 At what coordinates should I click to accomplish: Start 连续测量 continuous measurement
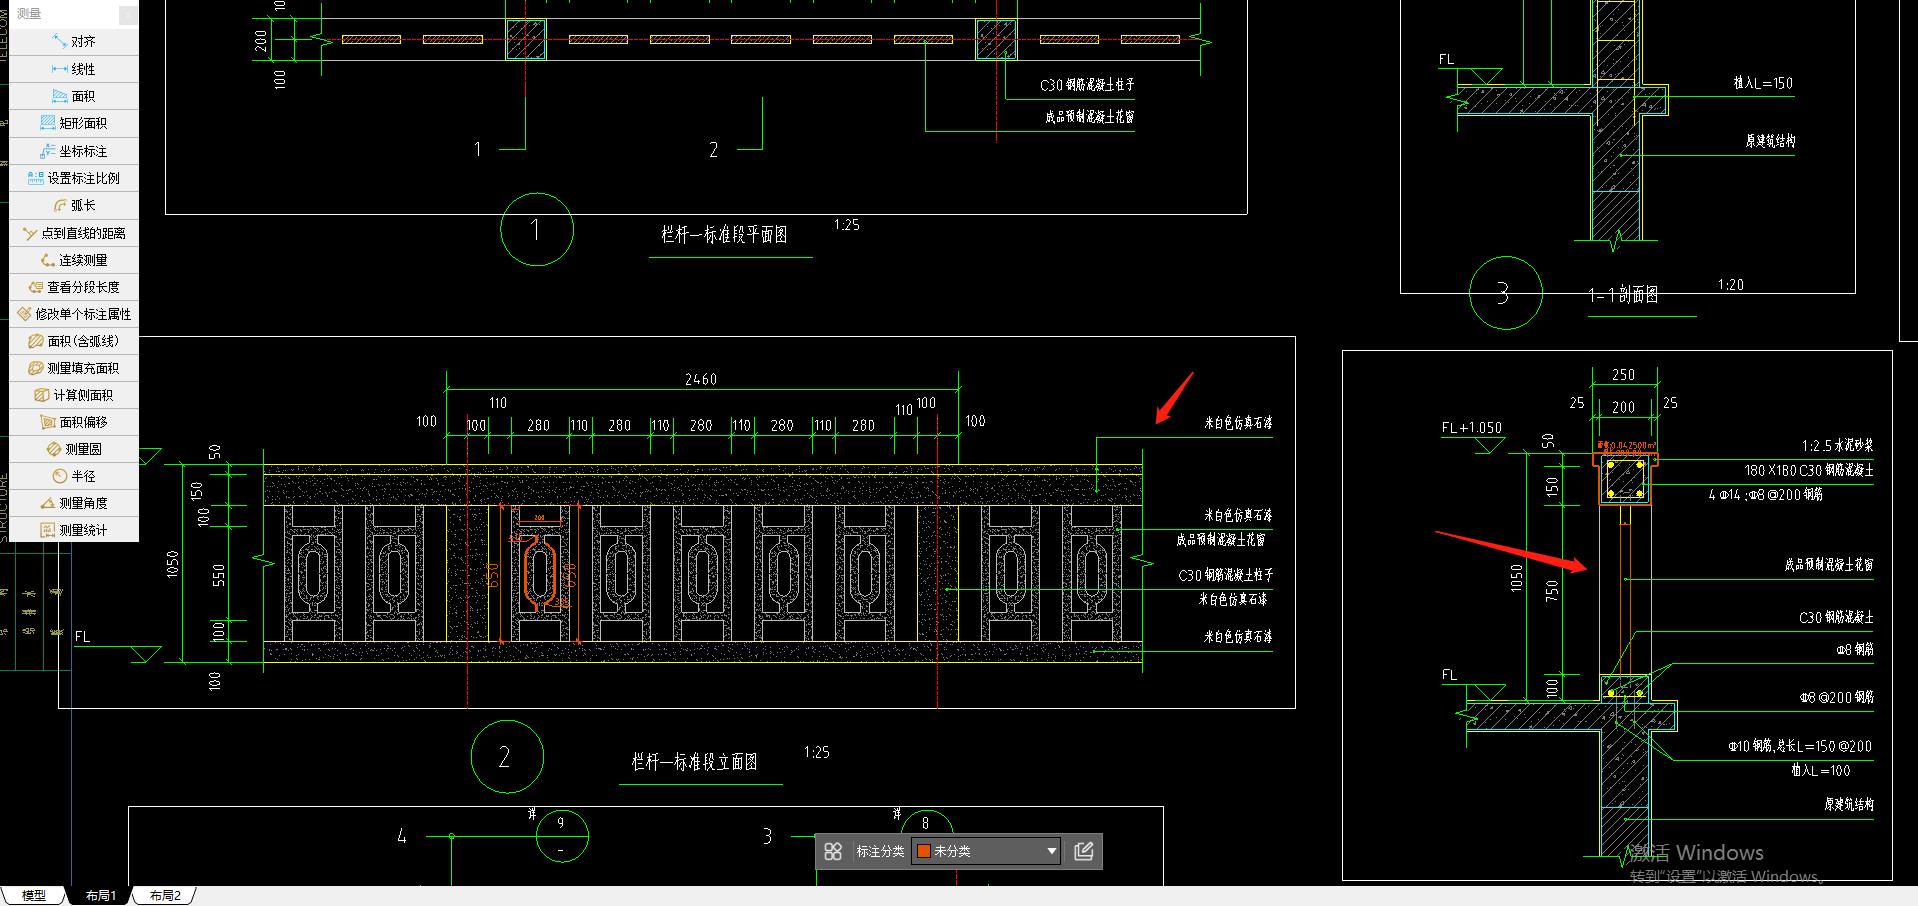coord(74,260)
